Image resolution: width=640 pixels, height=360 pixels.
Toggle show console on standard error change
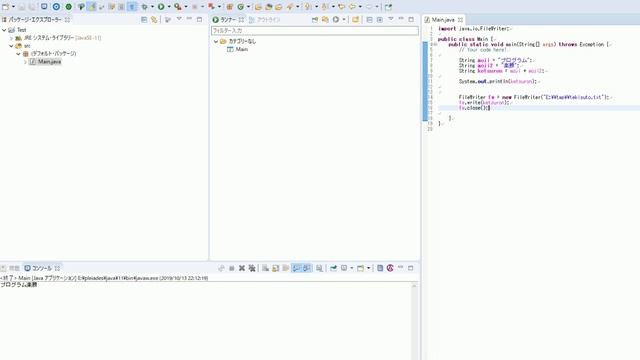pyautogui.click(x=306, y=268)
